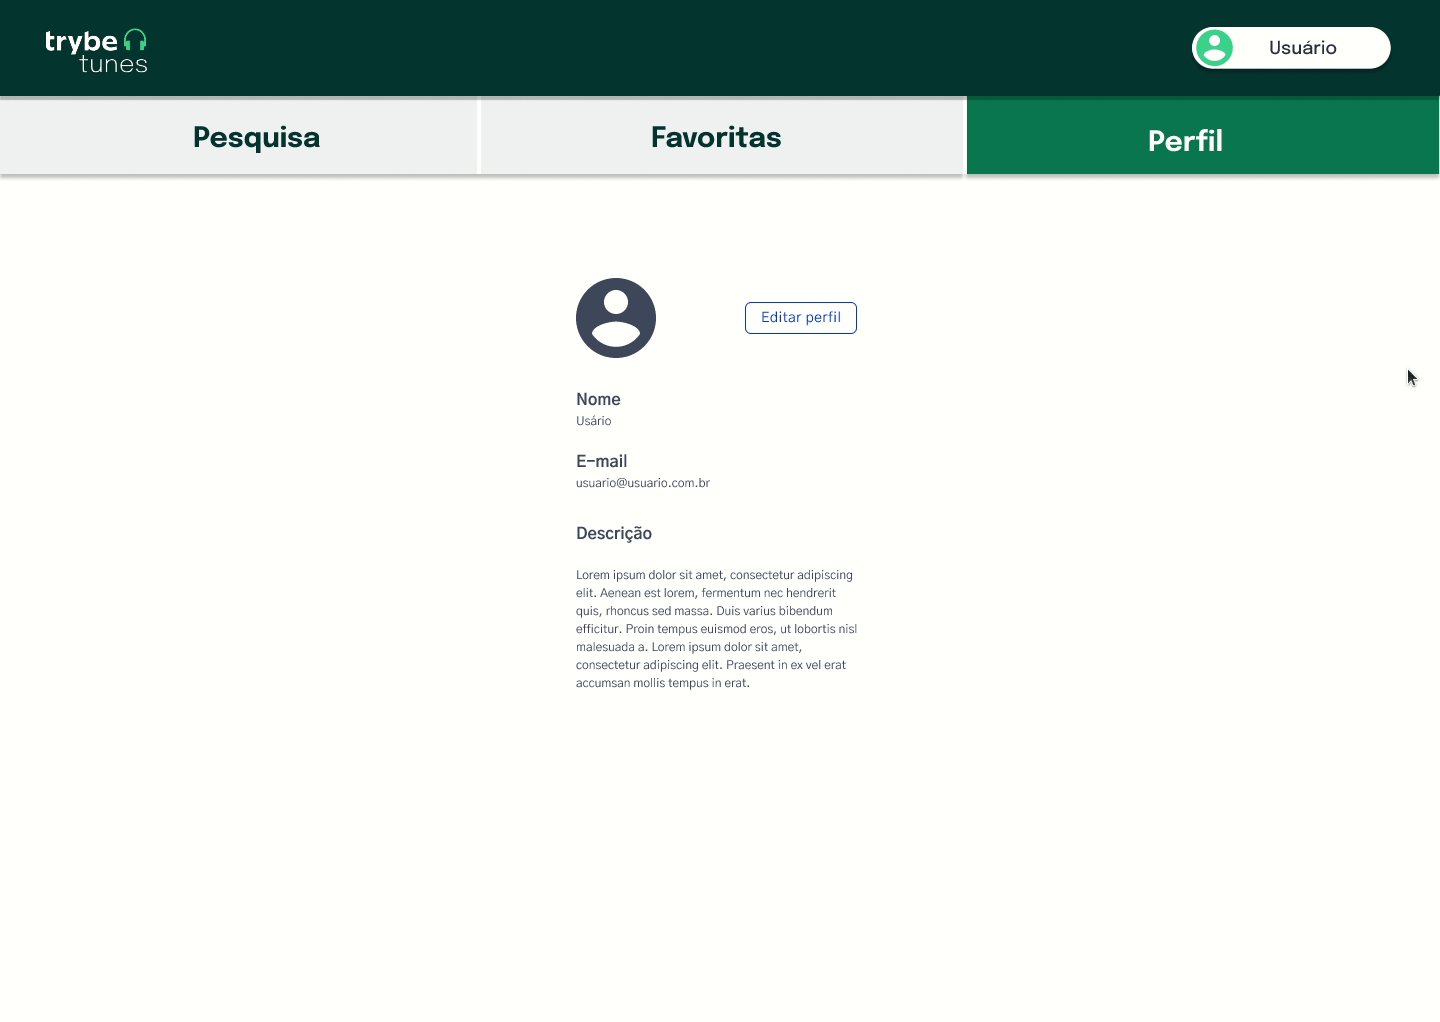Click the Usuário label in the header
The width and height of the screenshot is (1440, 1022).
click(1302, 47)
